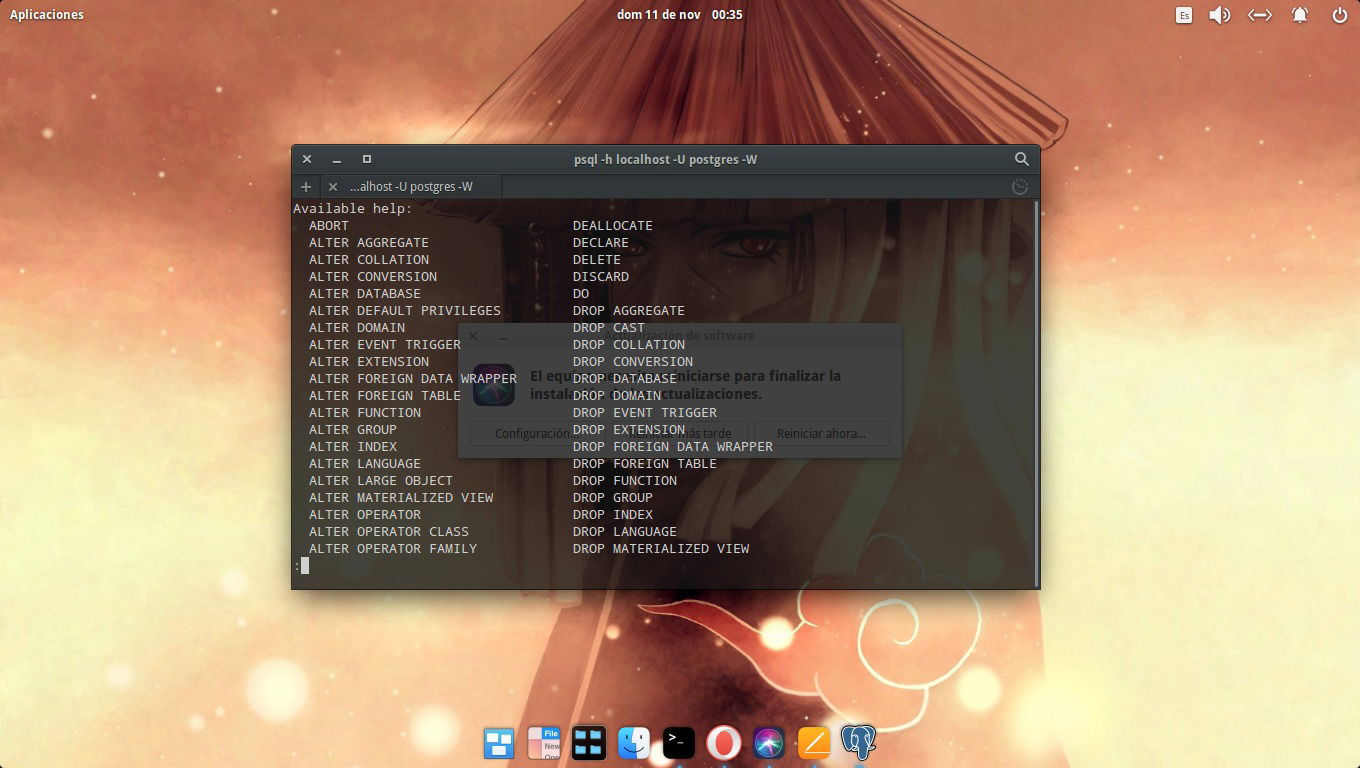Click the terminal's vertical scrollbar
Viewport: 1360px width, 768px height.
pyautogui.click(x=1035, y=393)
